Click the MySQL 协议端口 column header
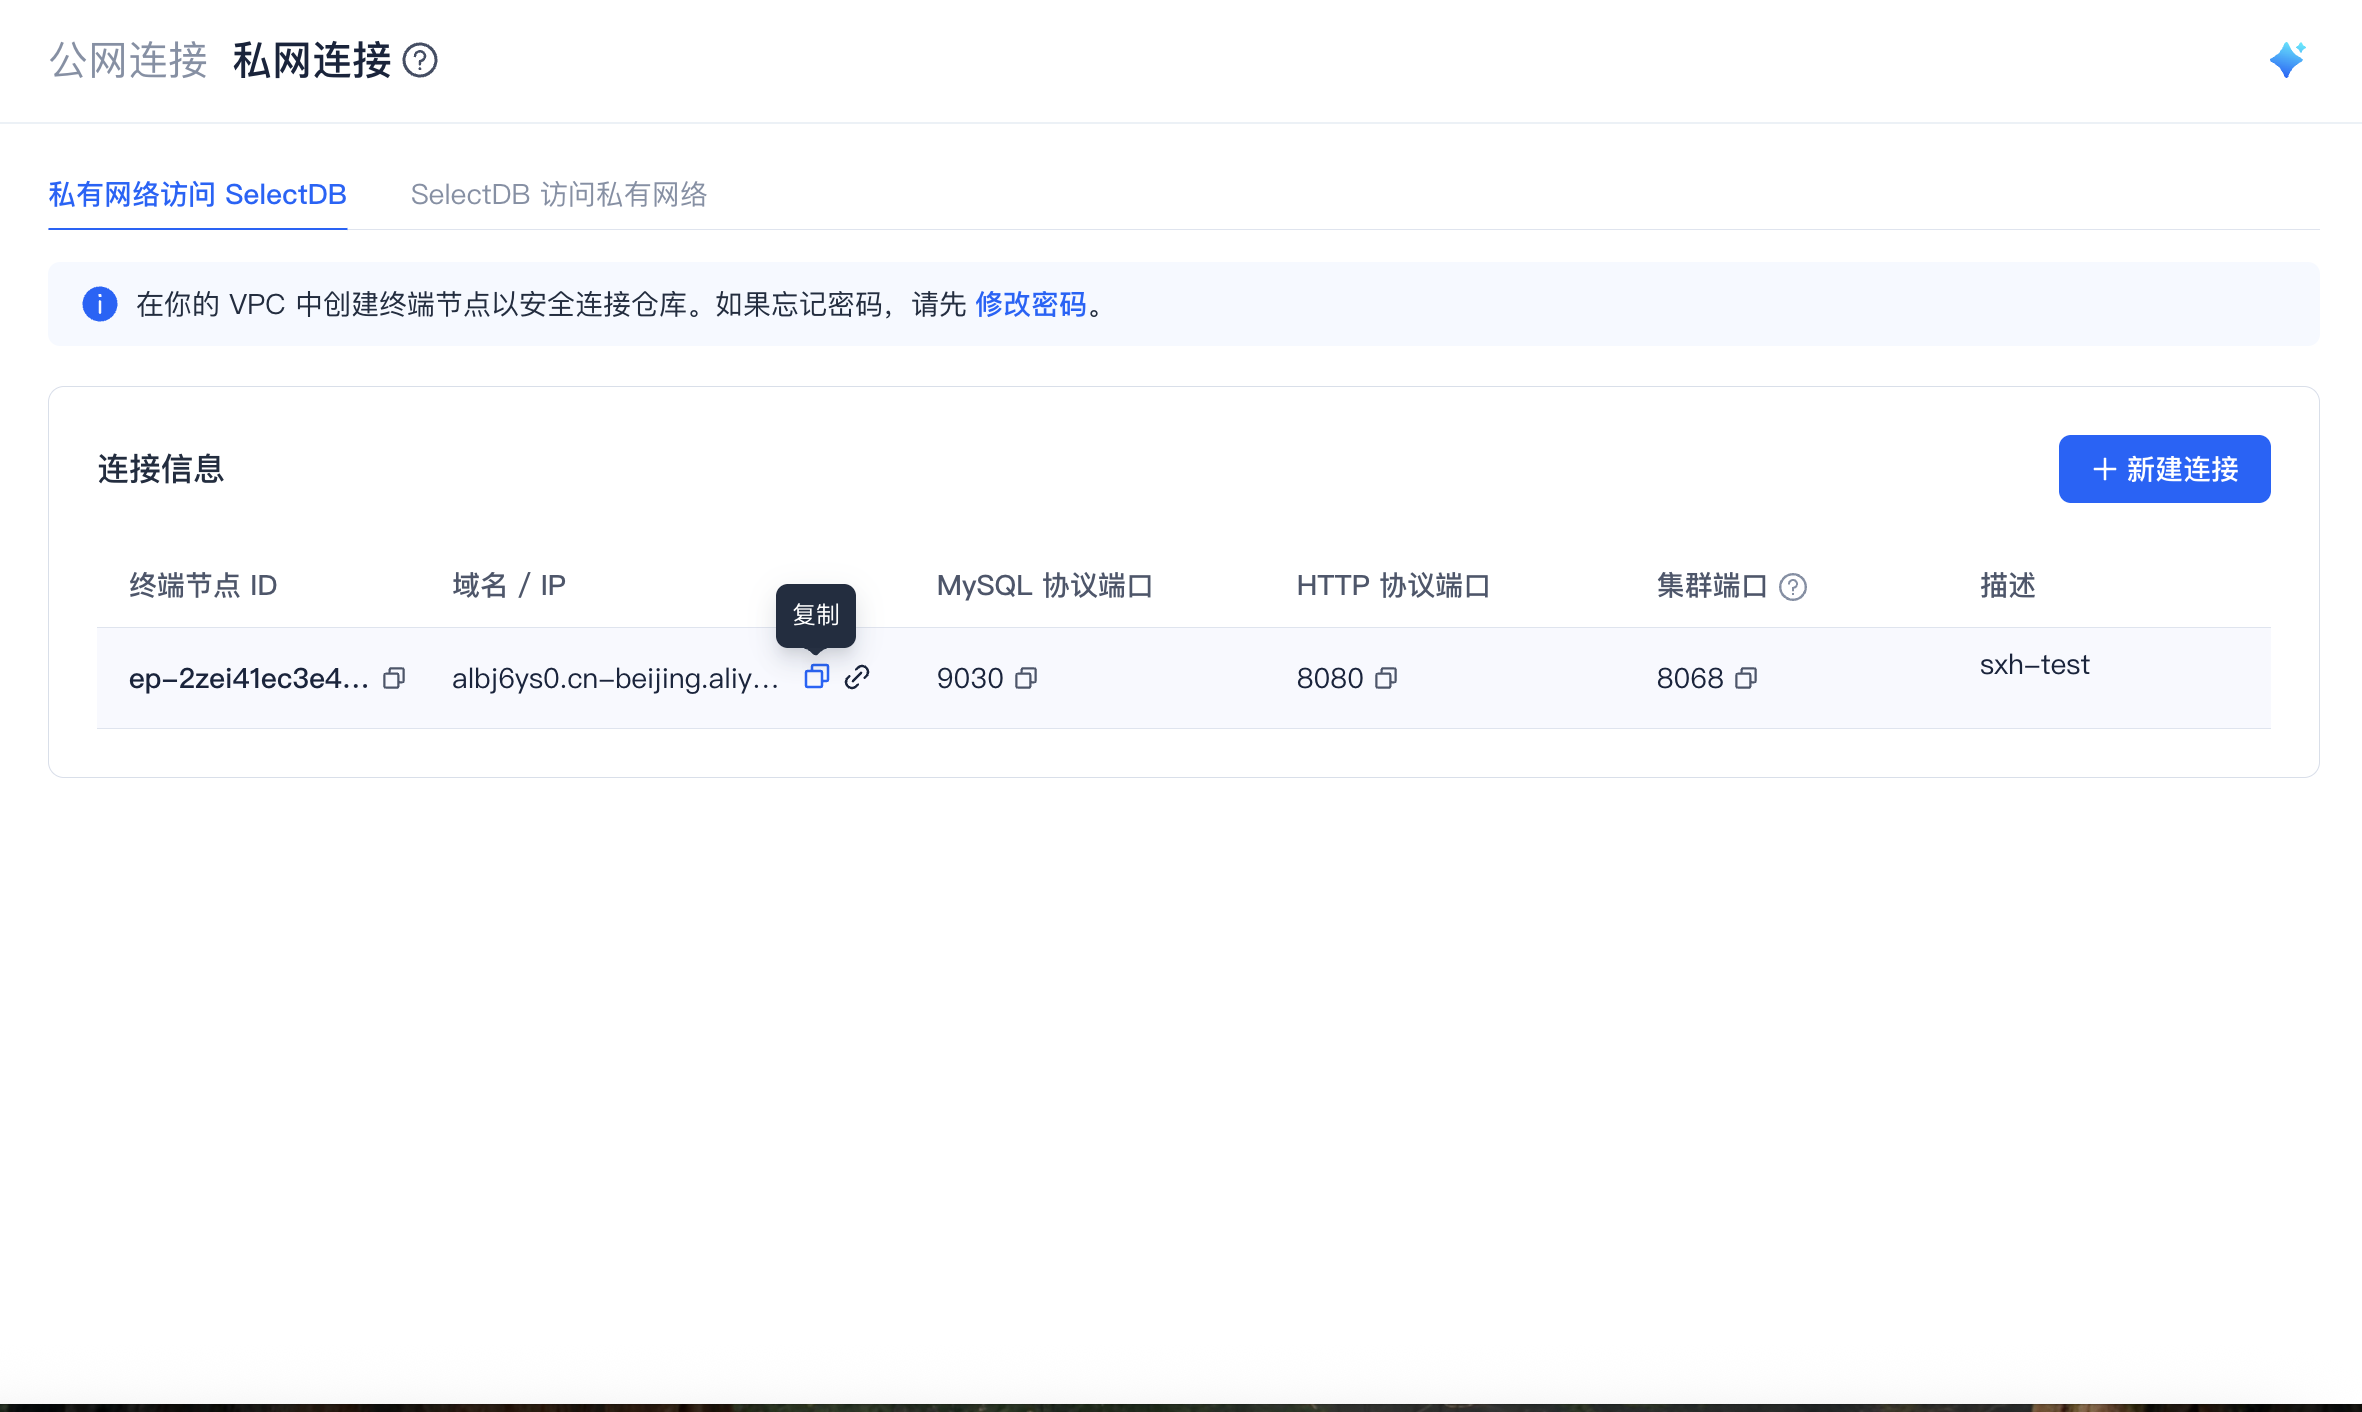This screenshot has width=2362, height=1412. pos(1045,585)
